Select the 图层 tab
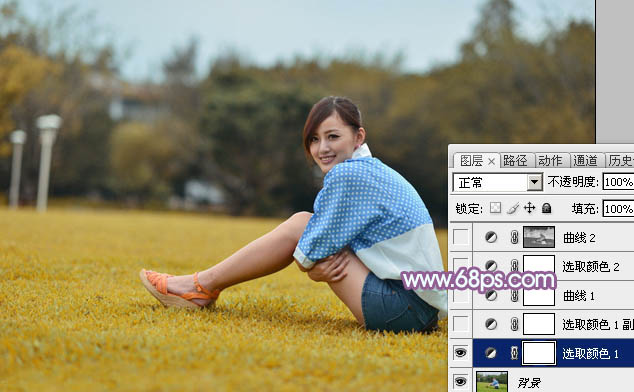Image resolution: width=634 pixels, height=392 pixels. pyautogui.click(x=471, y=161)
